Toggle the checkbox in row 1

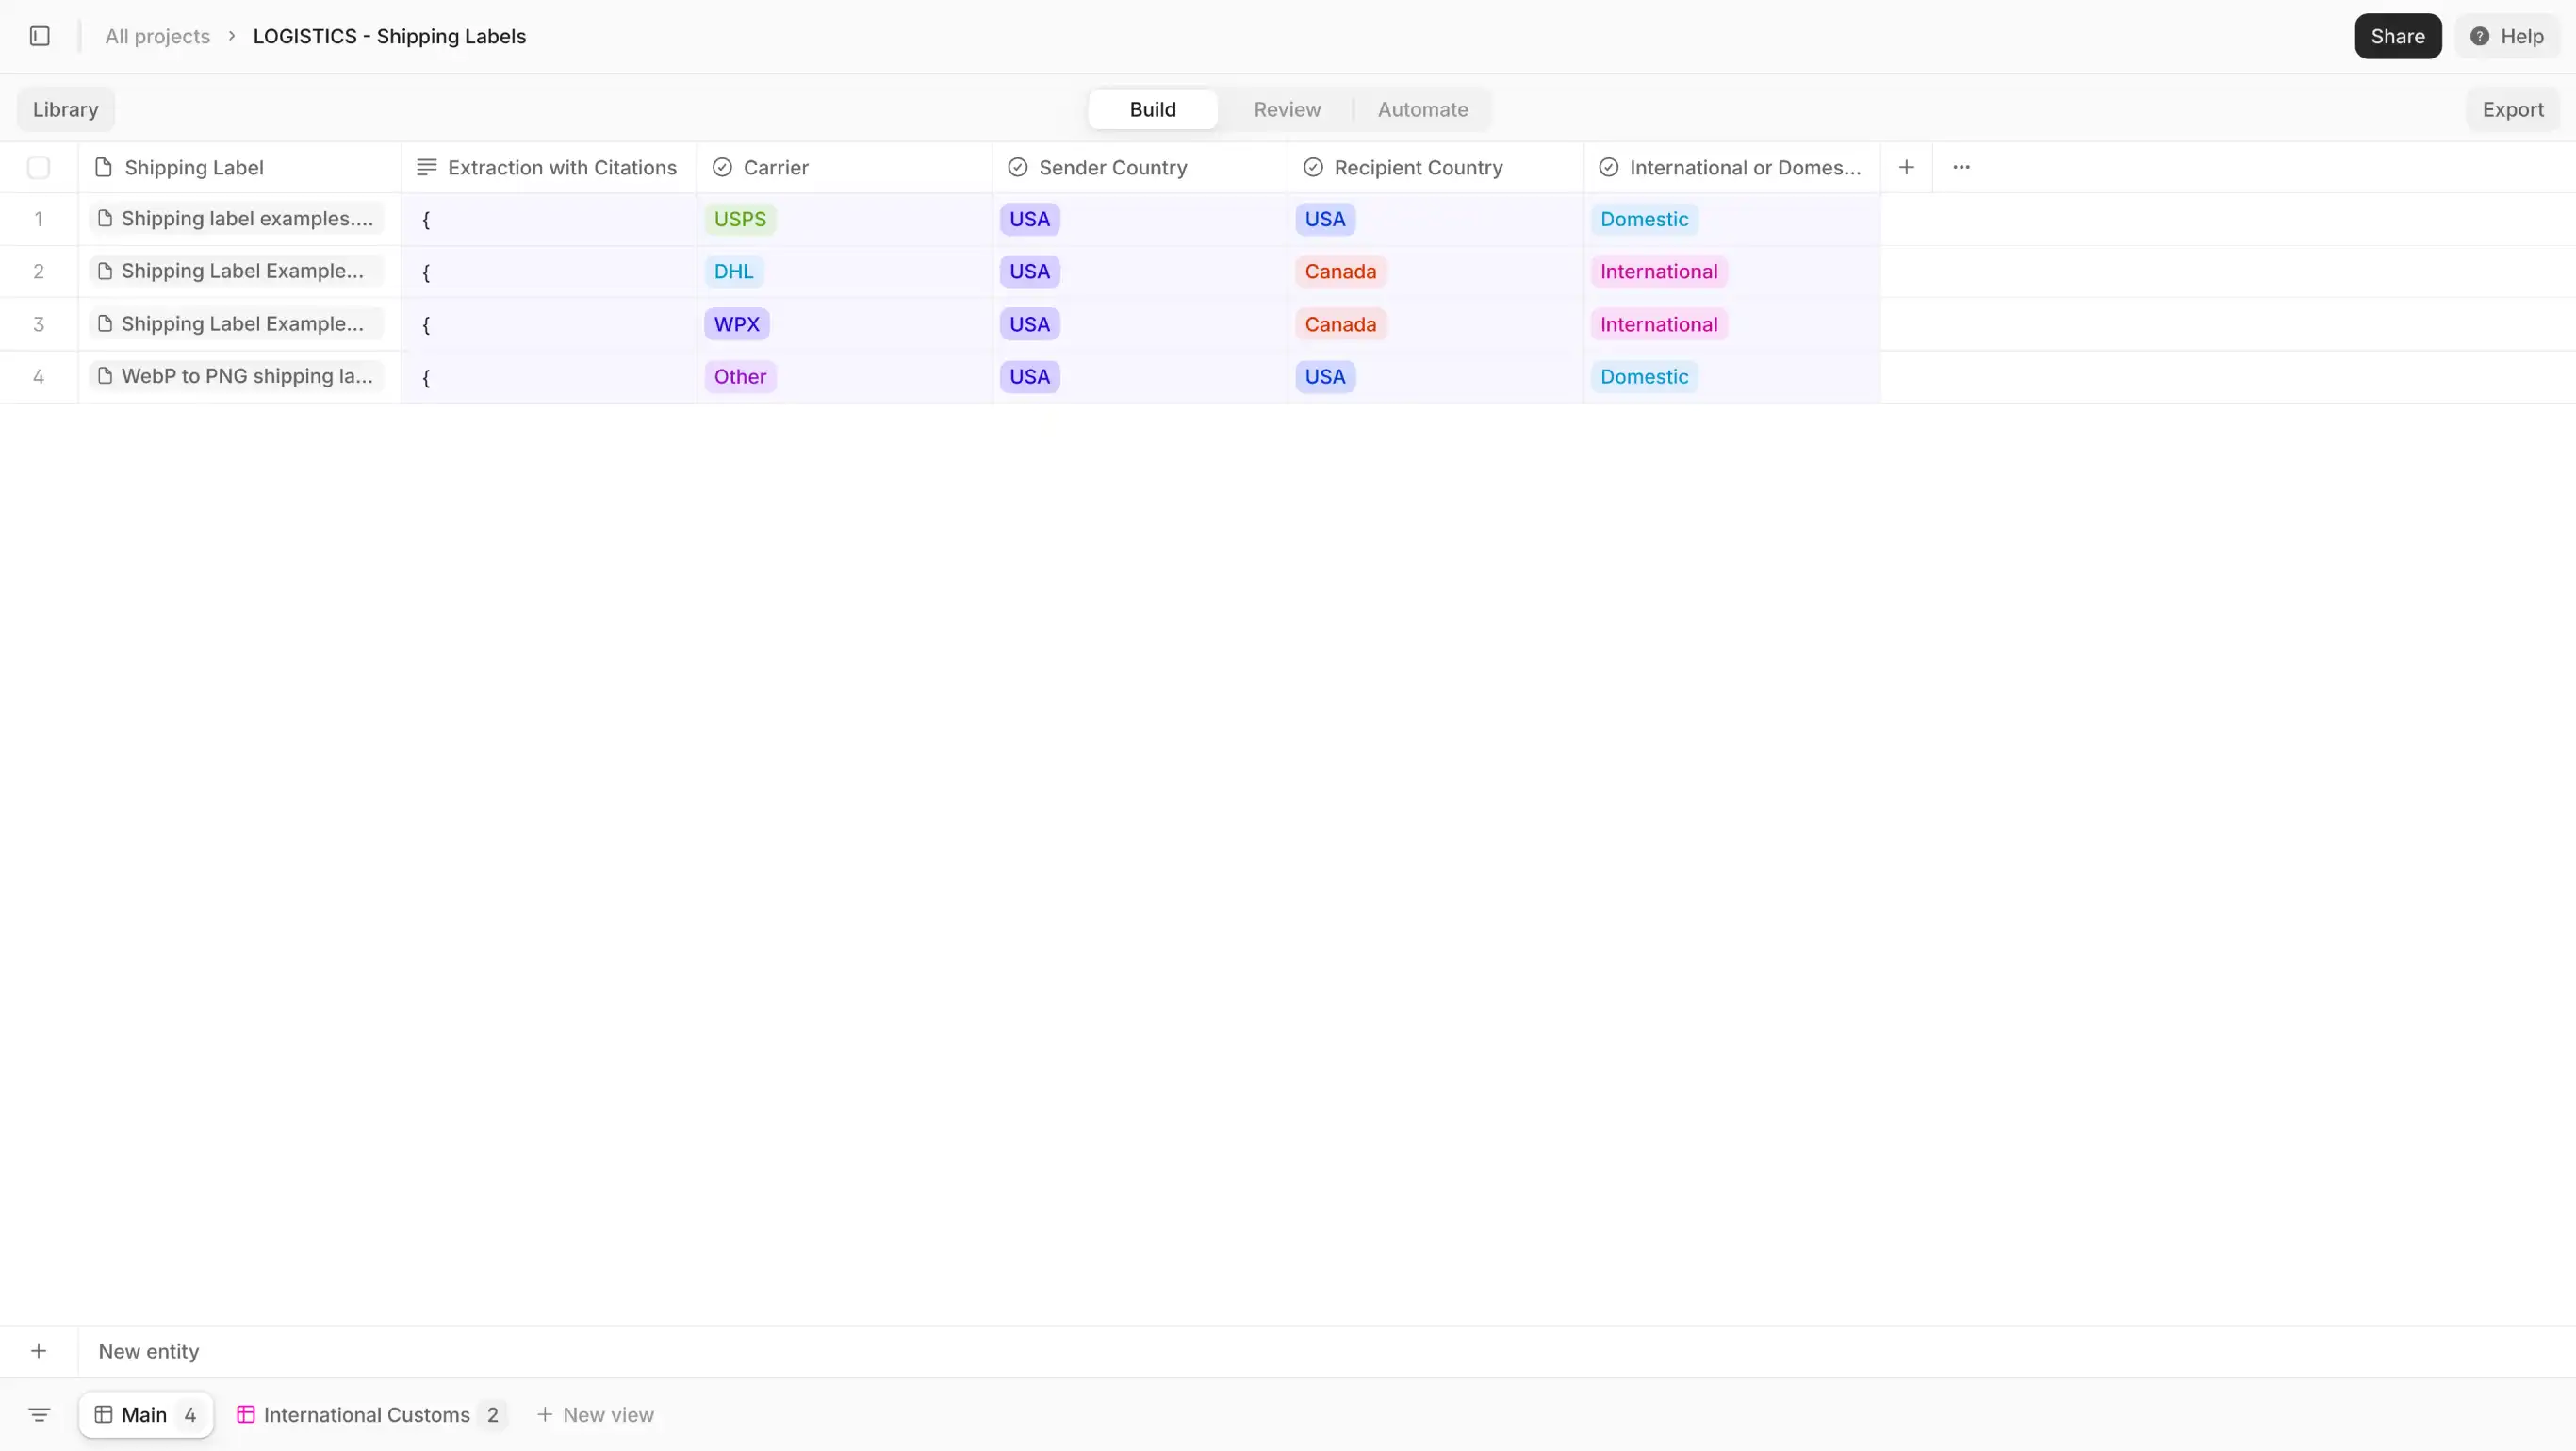click(39, 218)
